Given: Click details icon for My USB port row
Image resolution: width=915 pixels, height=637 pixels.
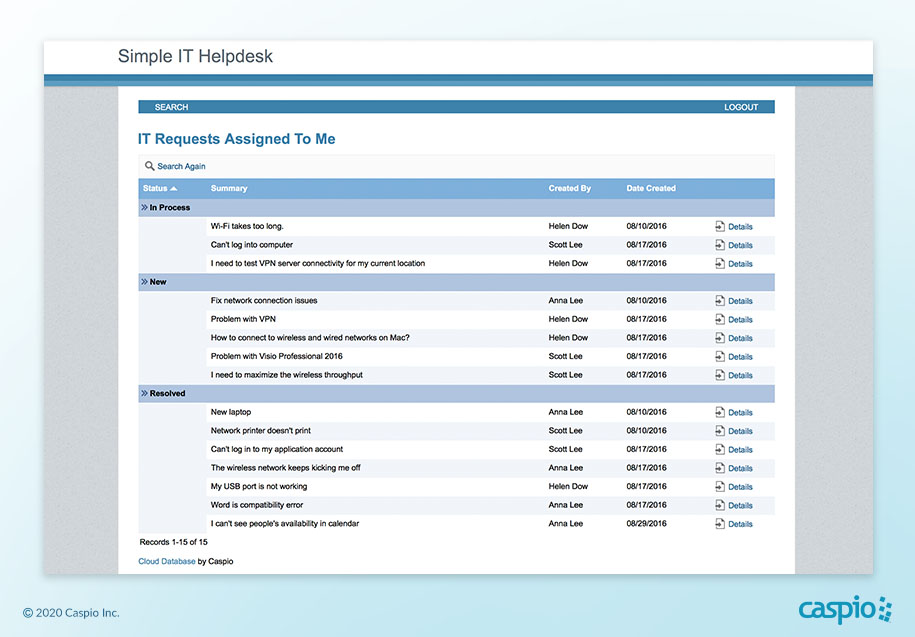Looking at the screenshot, I should pyautogui.click(x=719, y=487).
